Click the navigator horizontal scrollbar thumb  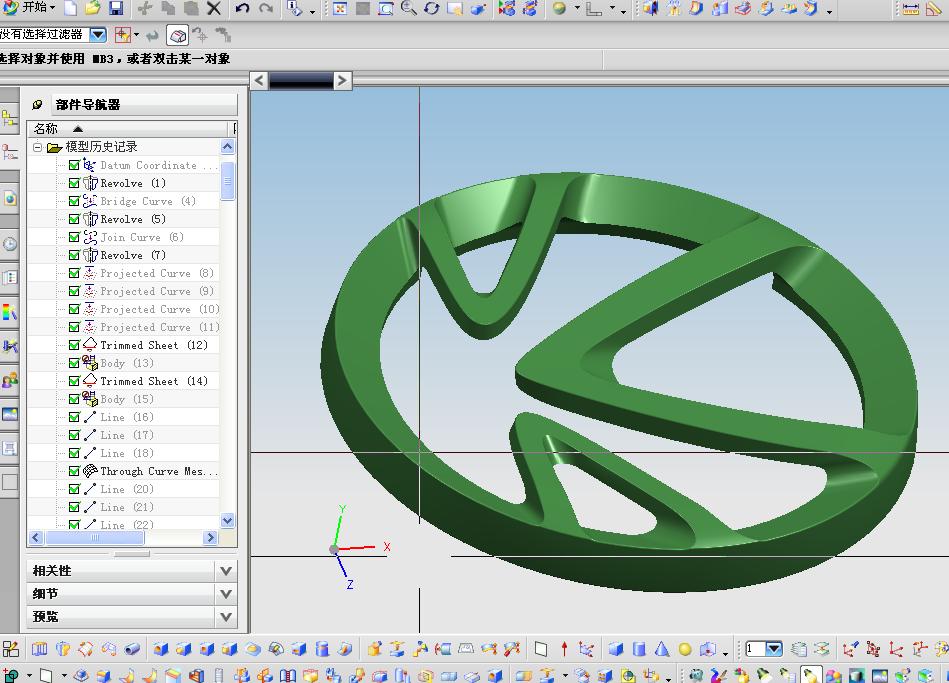point(95,538)
